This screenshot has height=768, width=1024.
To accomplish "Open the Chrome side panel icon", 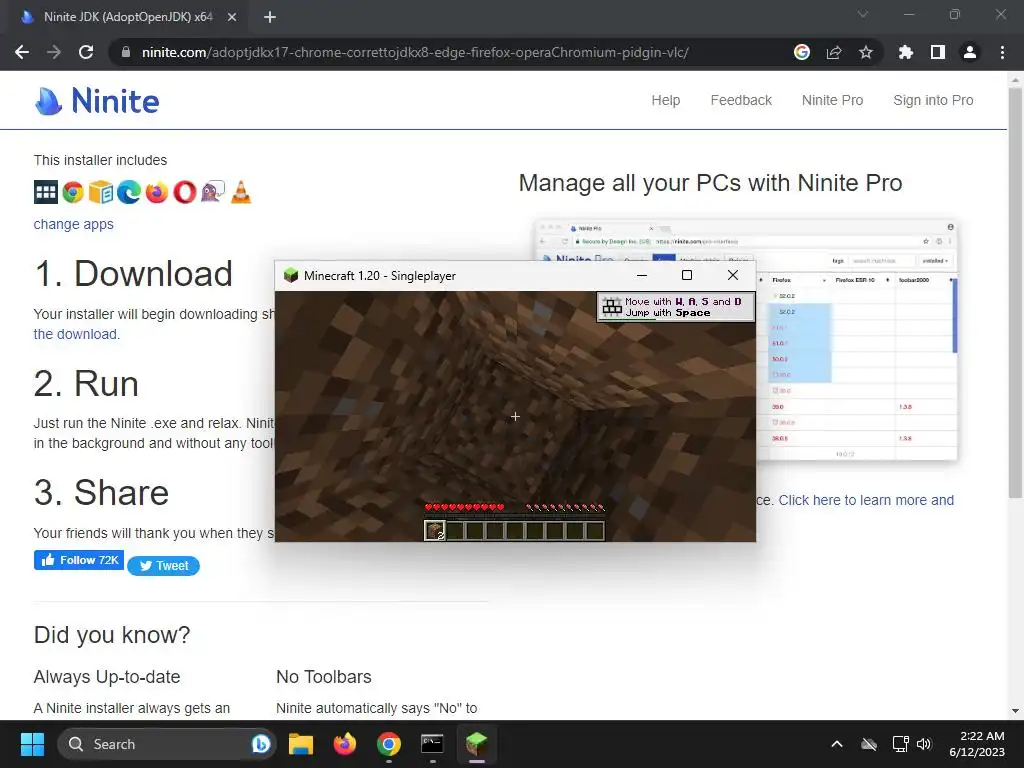I will tap(938, 52).
